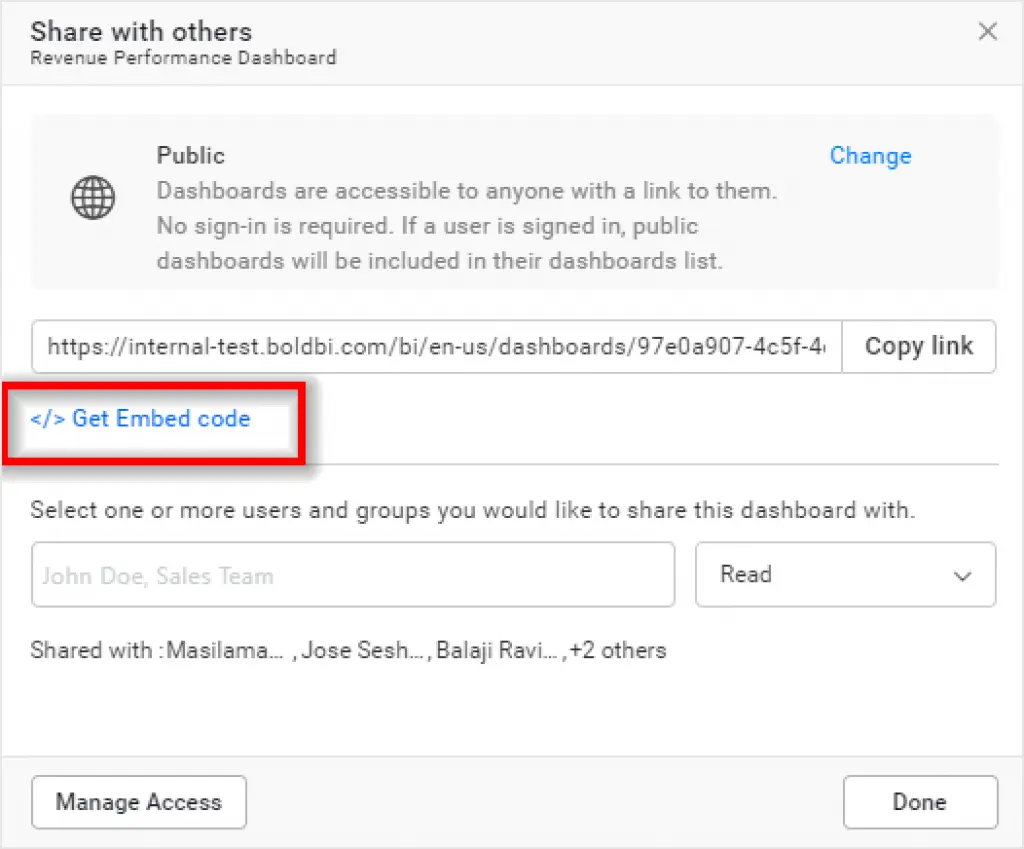Select the dashboard URL field
This screenshot has height=849, width=1024.
click(x=436, y=347)
